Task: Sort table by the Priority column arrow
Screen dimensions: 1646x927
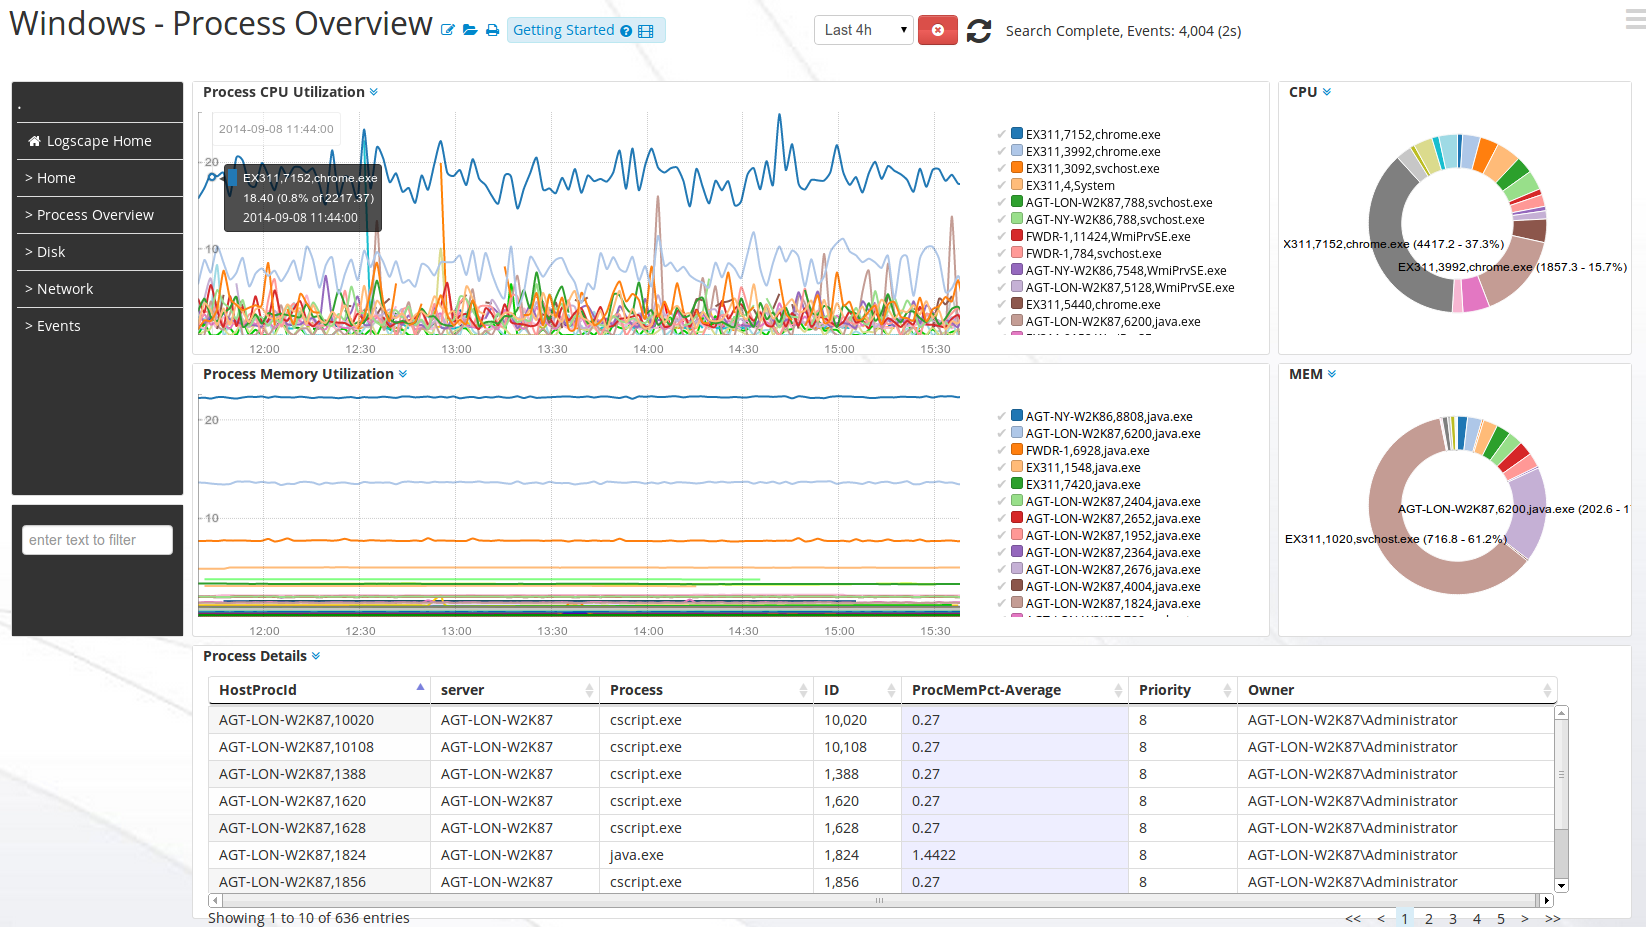Action: click(1227, 690)
